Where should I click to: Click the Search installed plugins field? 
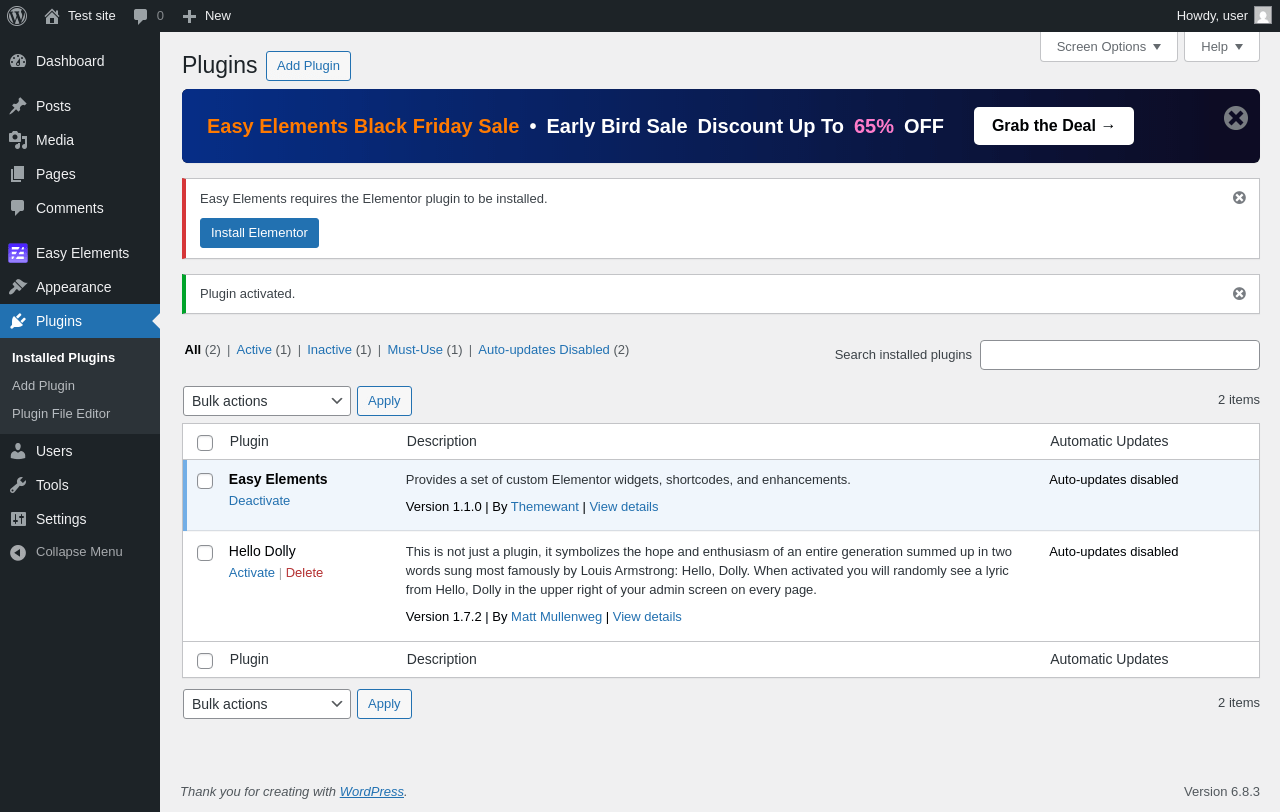coord(1120,355)
